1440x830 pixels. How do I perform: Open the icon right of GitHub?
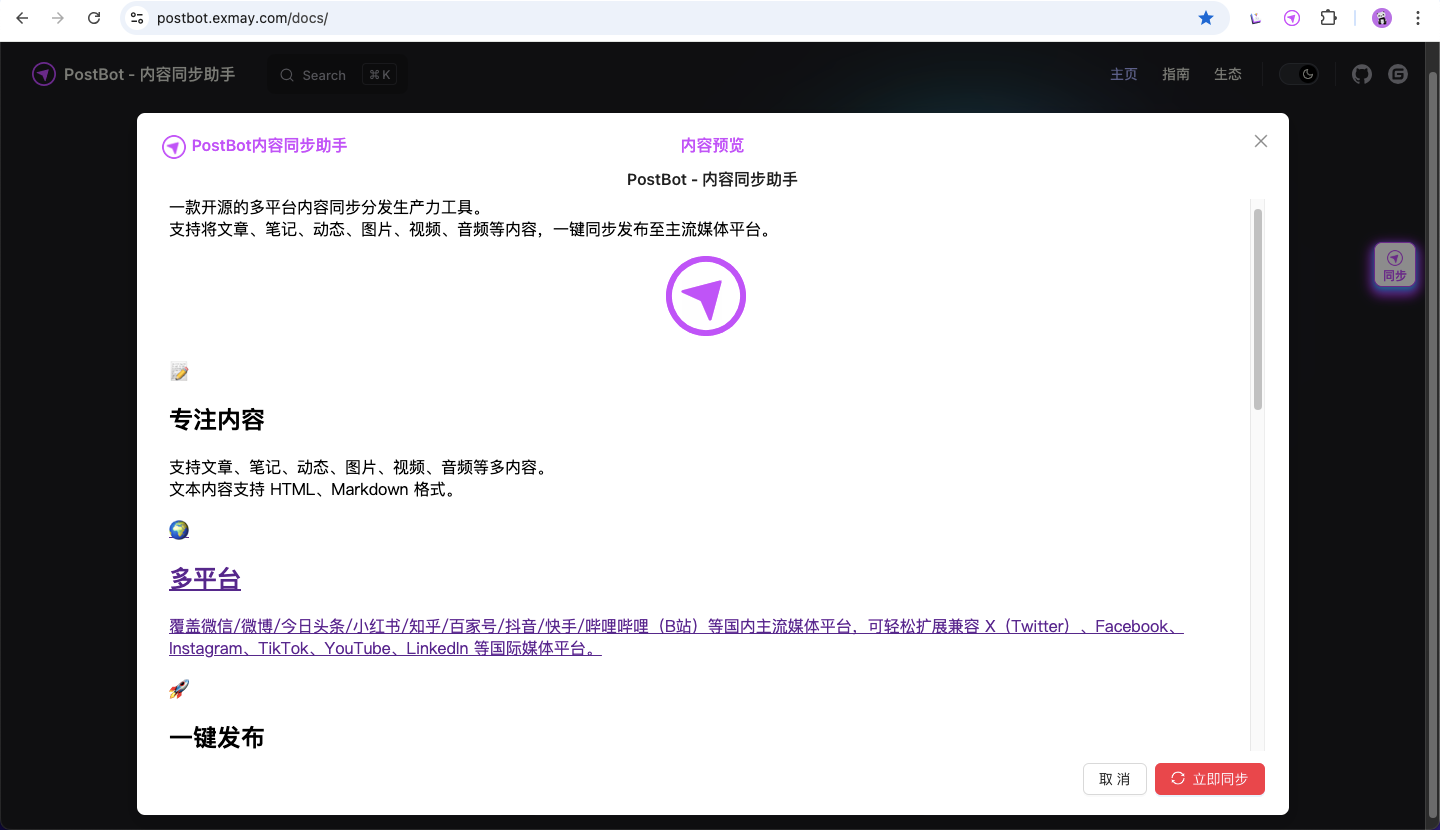[1398, 74]
